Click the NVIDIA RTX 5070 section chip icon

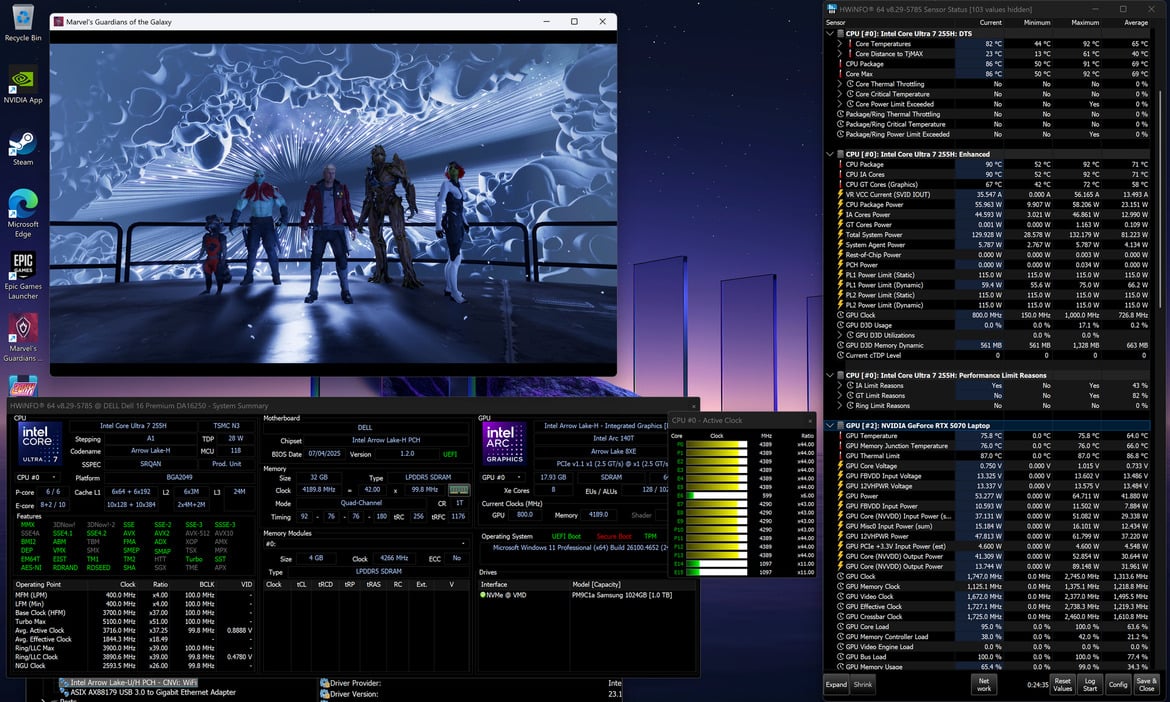(x=840, y=425)
